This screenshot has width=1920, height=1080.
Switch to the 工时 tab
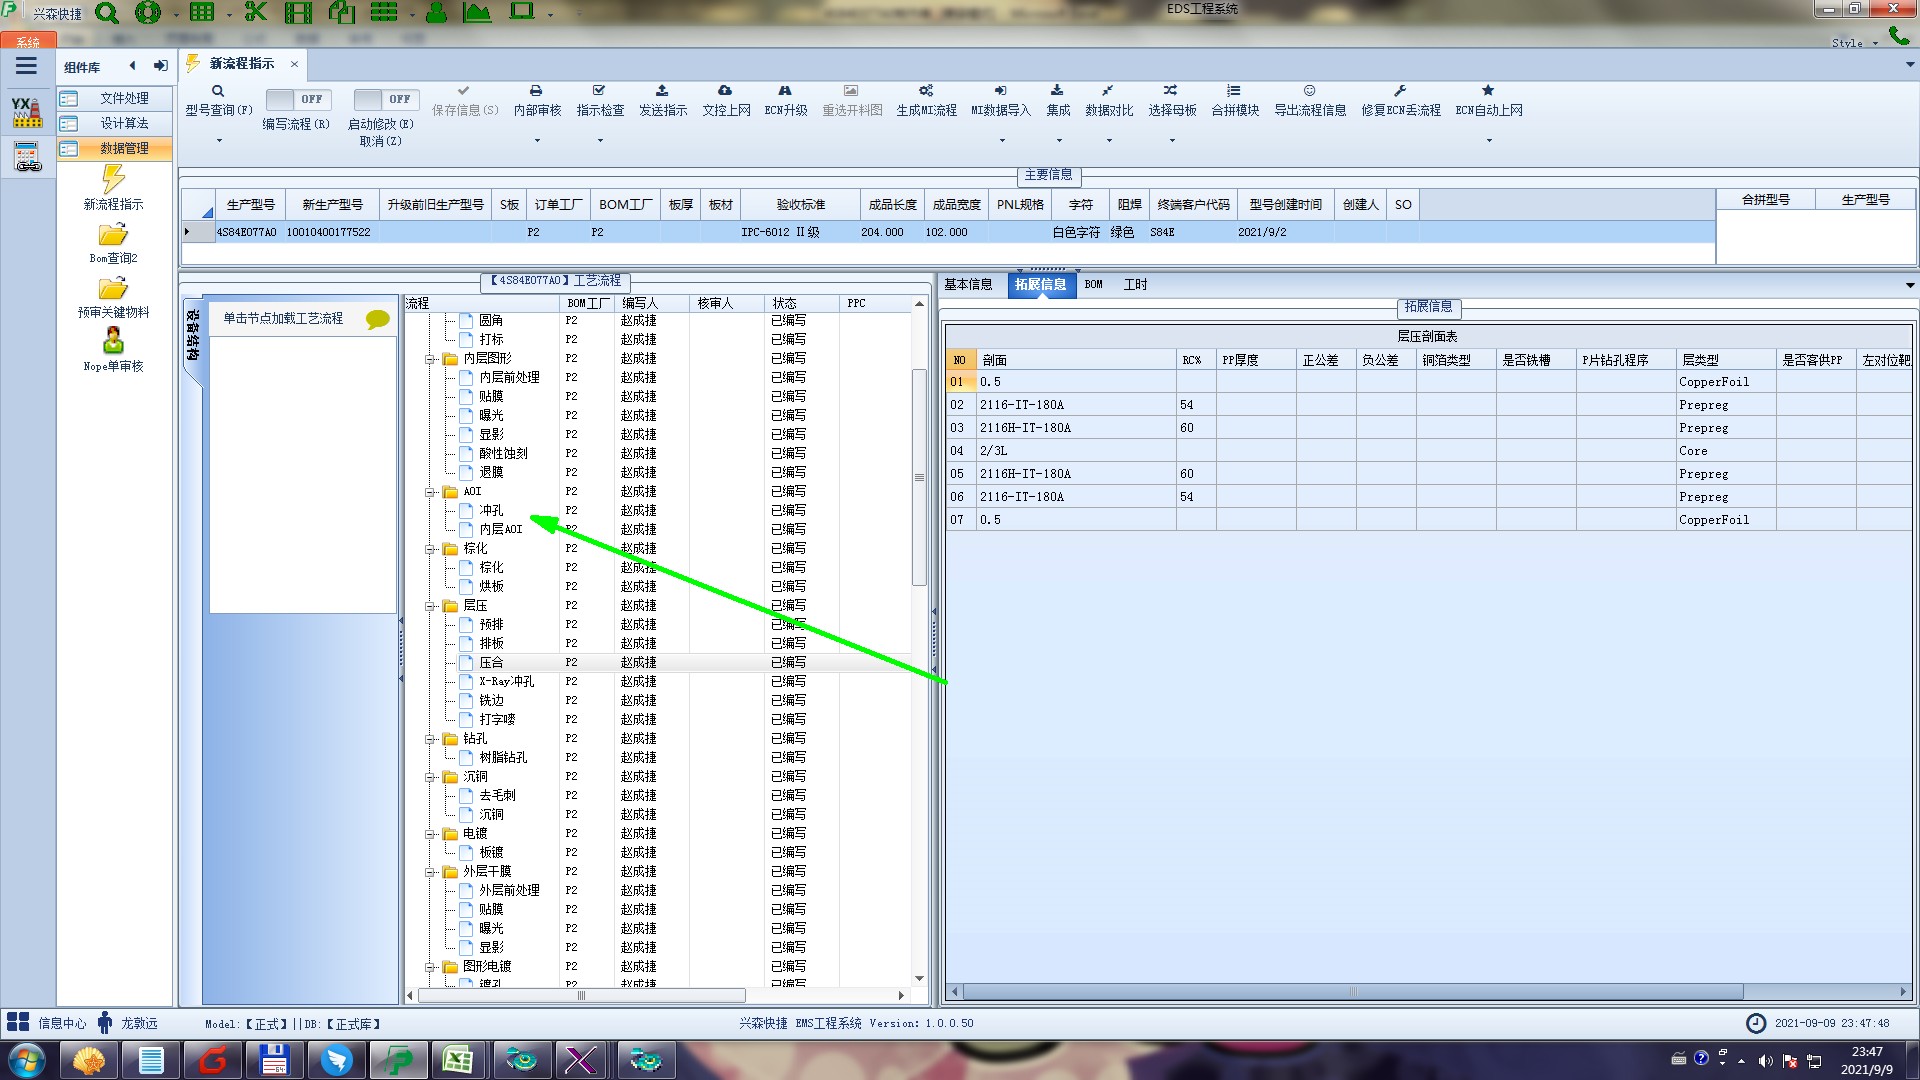[1135, 285]
